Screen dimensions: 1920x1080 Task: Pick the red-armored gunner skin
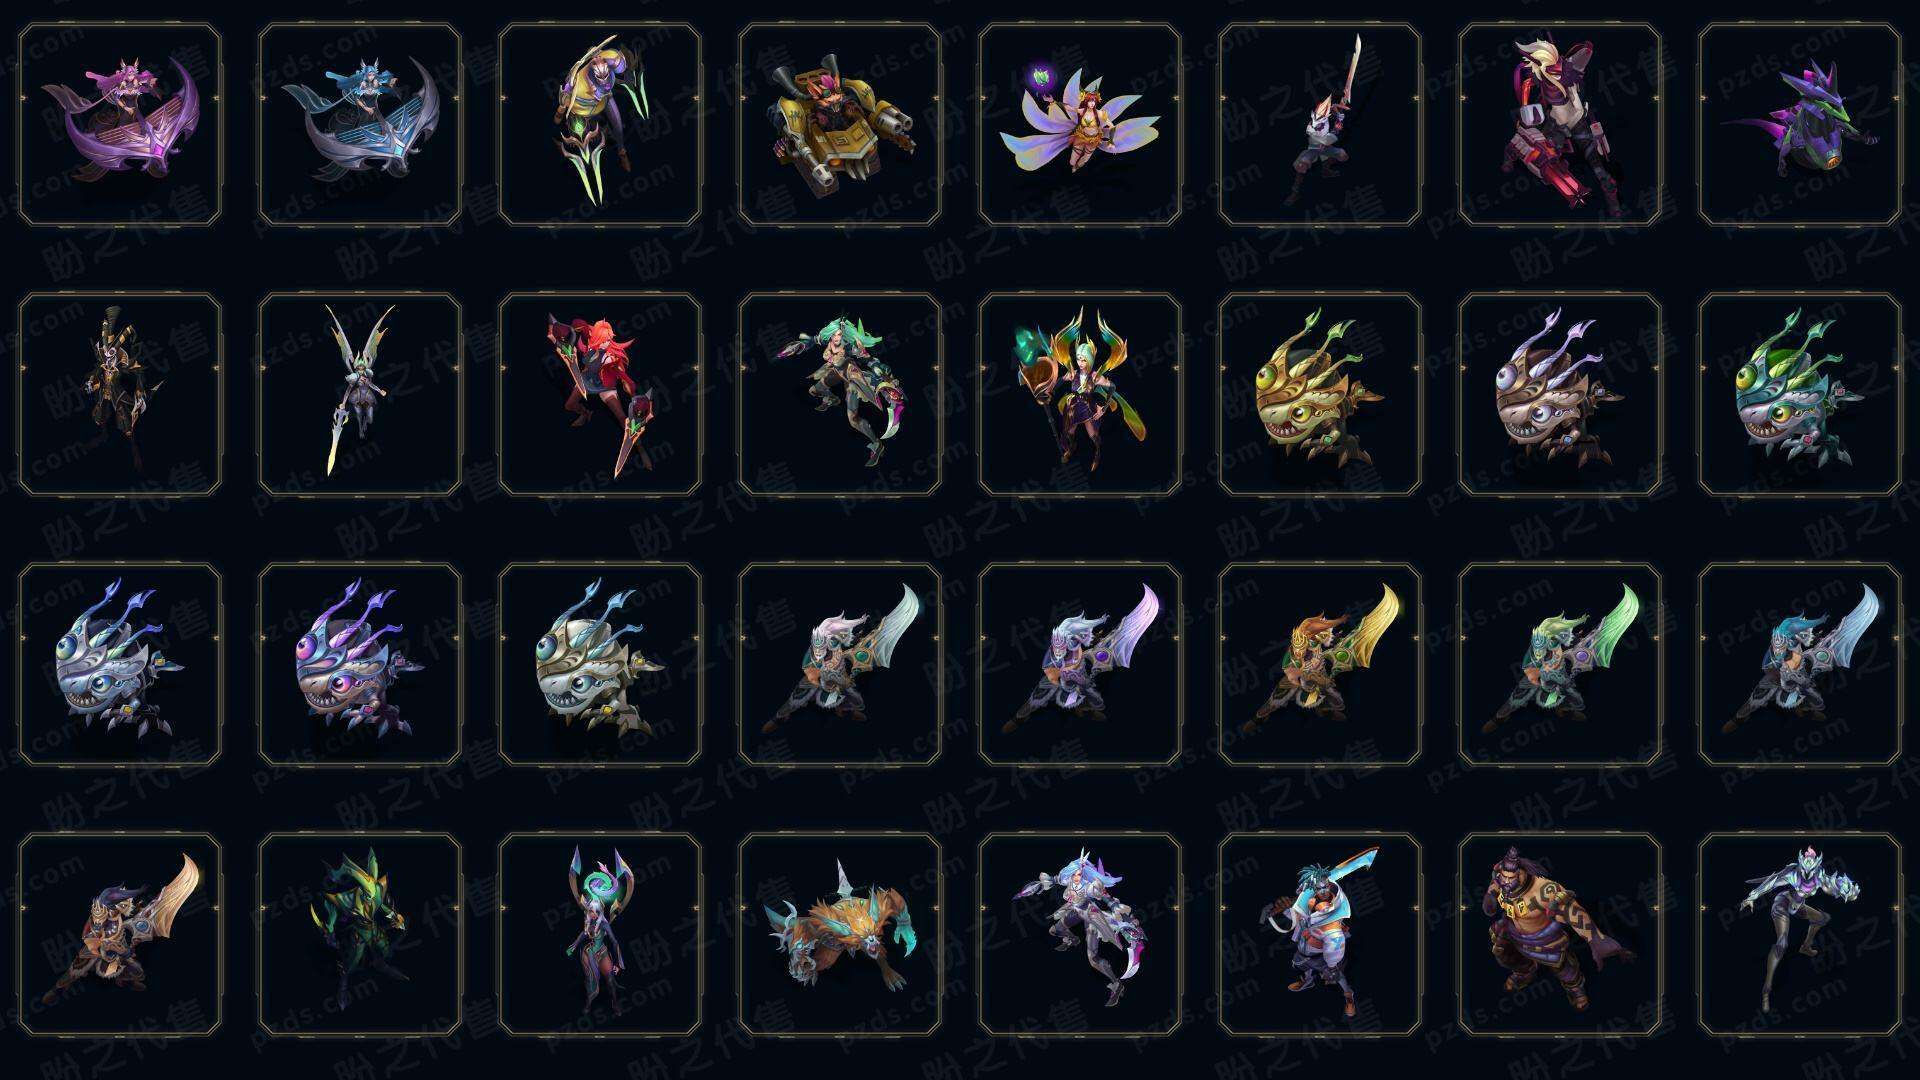click(1560, 125)
